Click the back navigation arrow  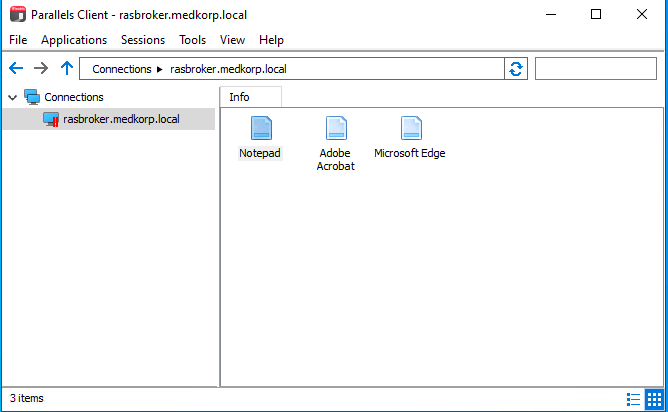point(16,68)
